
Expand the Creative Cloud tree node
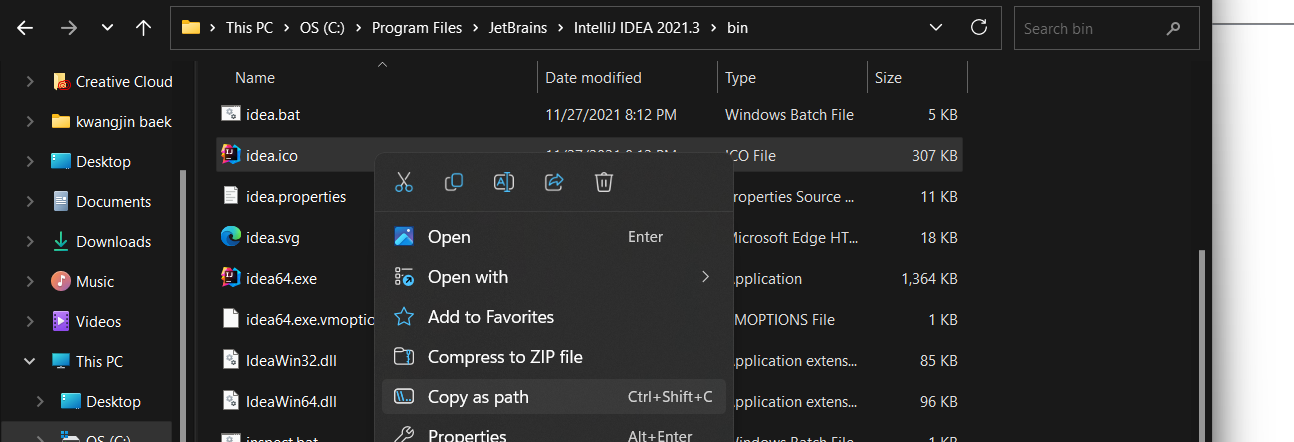[x=29, y=82]
